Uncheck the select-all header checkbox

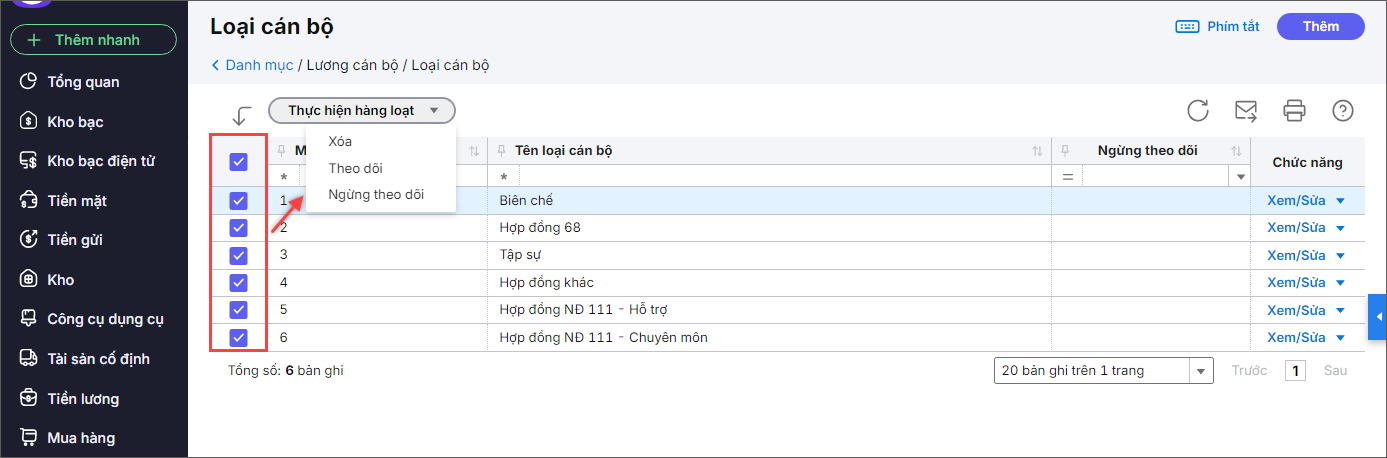click(238, 161)
